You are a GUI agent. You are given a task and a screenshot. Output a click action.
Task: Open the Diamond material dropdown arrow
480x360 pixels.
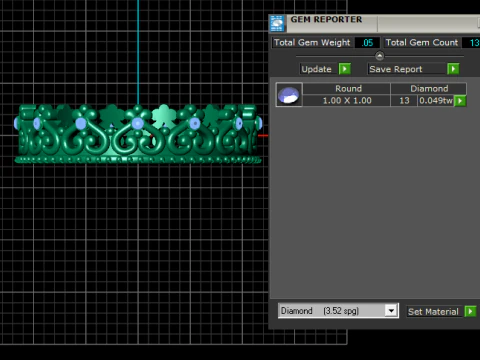[391, 311]
